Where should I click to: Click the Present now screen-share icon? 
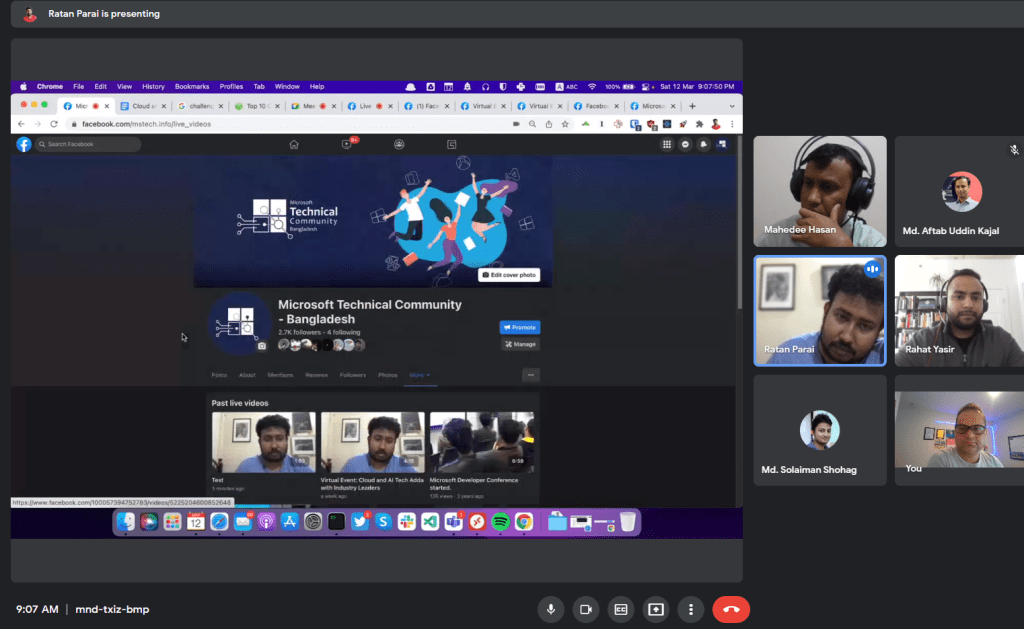click(656, 609)
